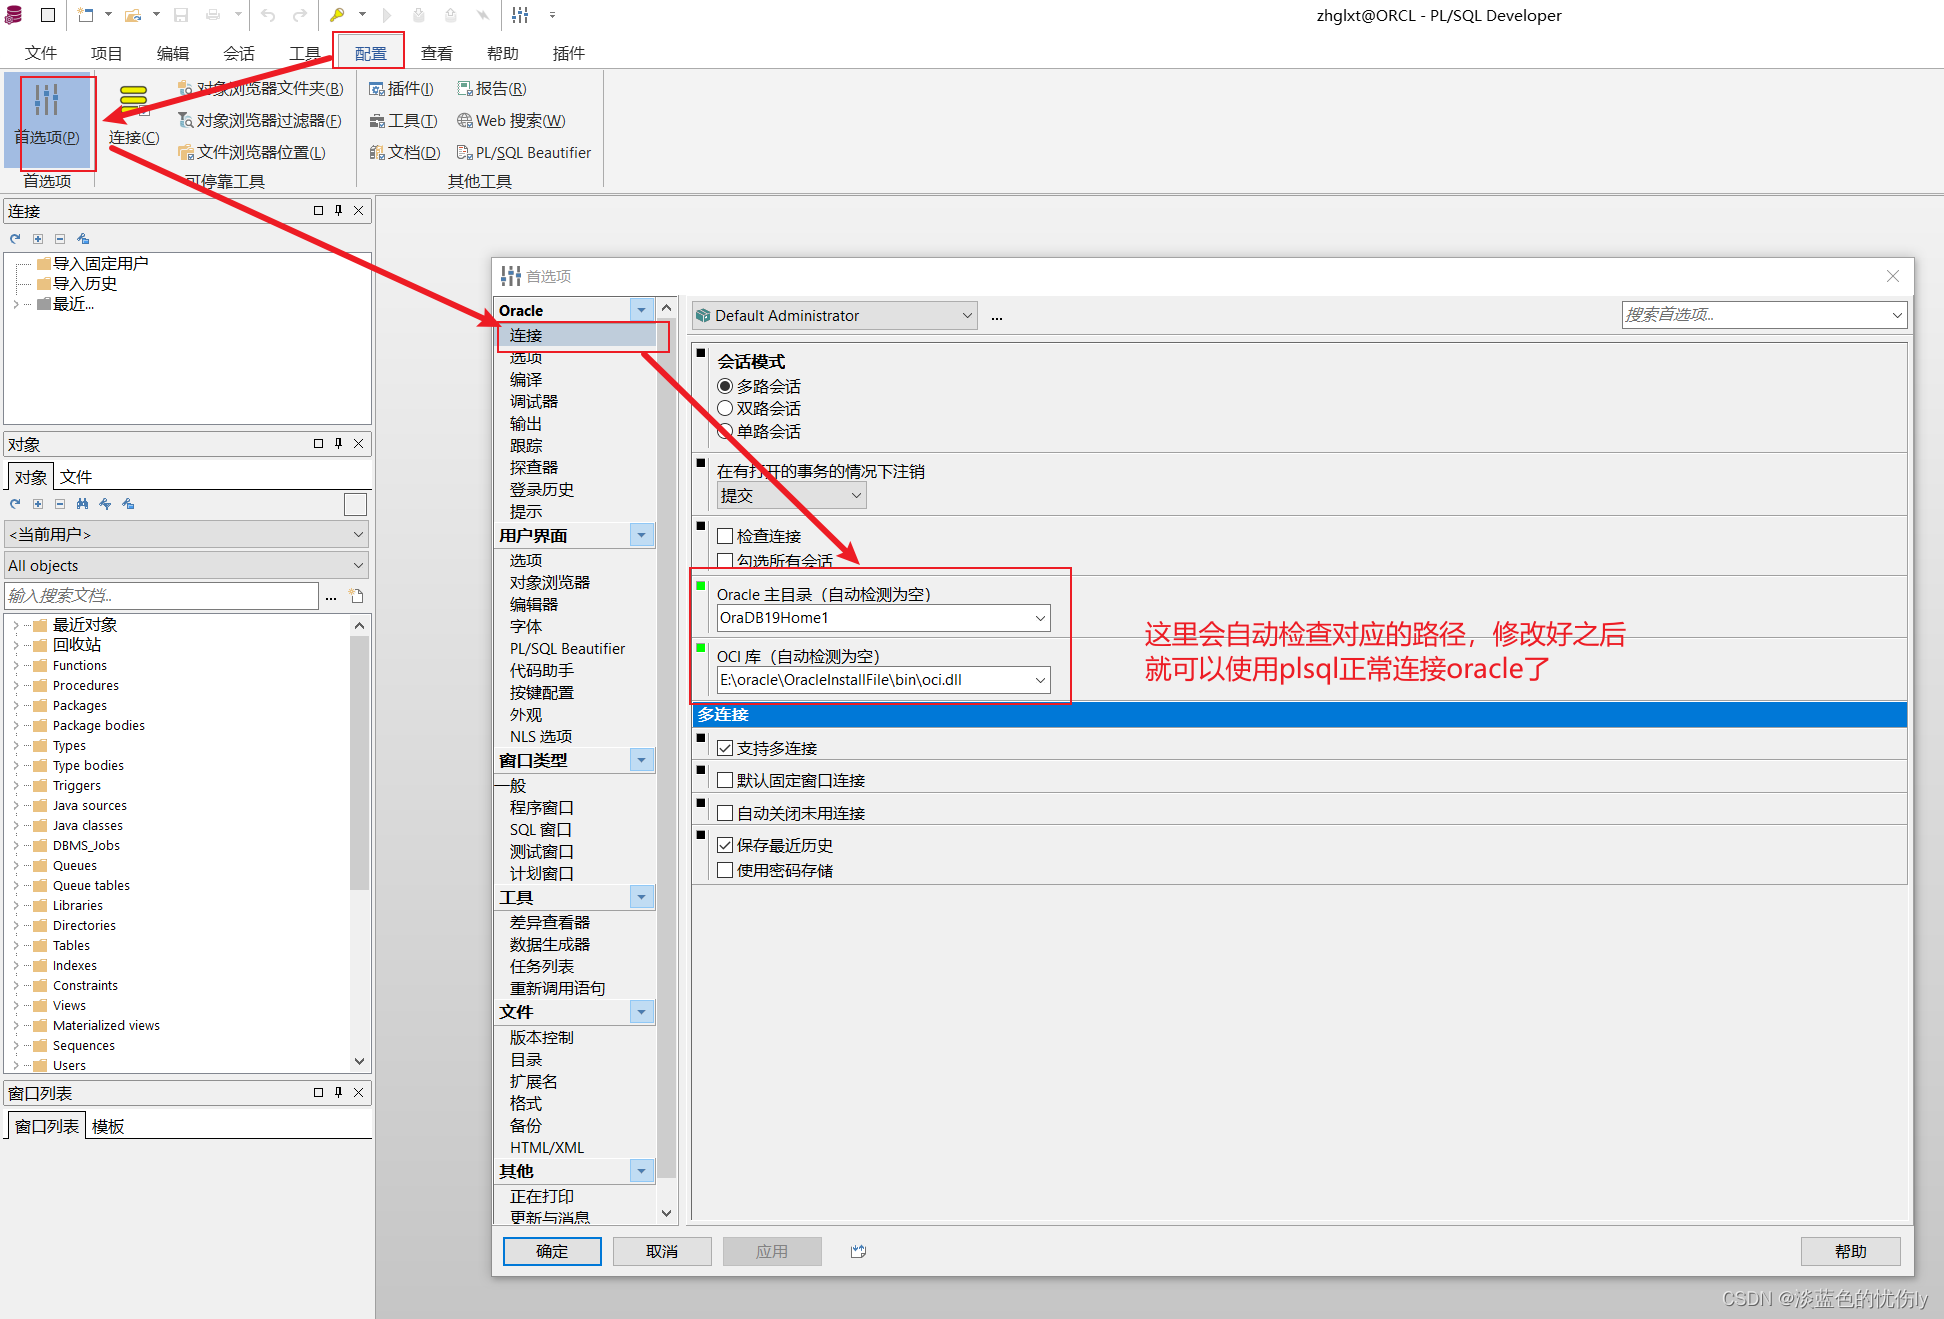This screenshot has width=1944, height=1319.
Task: Click refresh icon in the Connections (连接) panel
Action: click(15, 239)
